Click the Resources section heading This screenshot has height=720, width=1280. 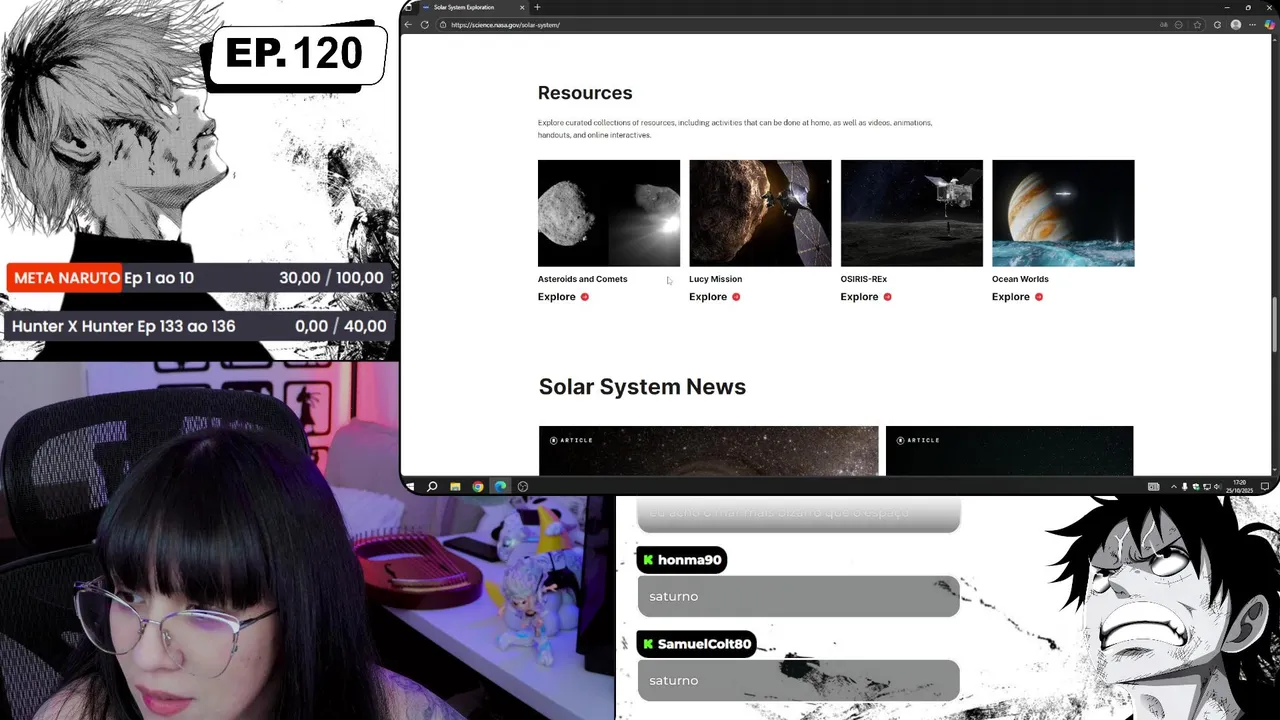click(x=585, y=93)
